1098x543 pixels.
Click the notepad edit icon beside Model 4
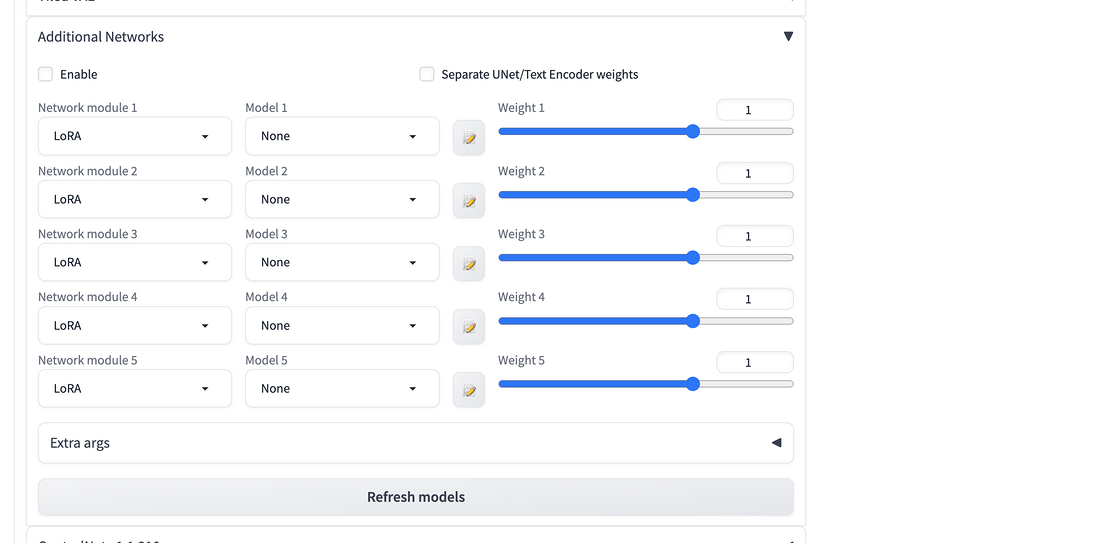pos(469,327)
